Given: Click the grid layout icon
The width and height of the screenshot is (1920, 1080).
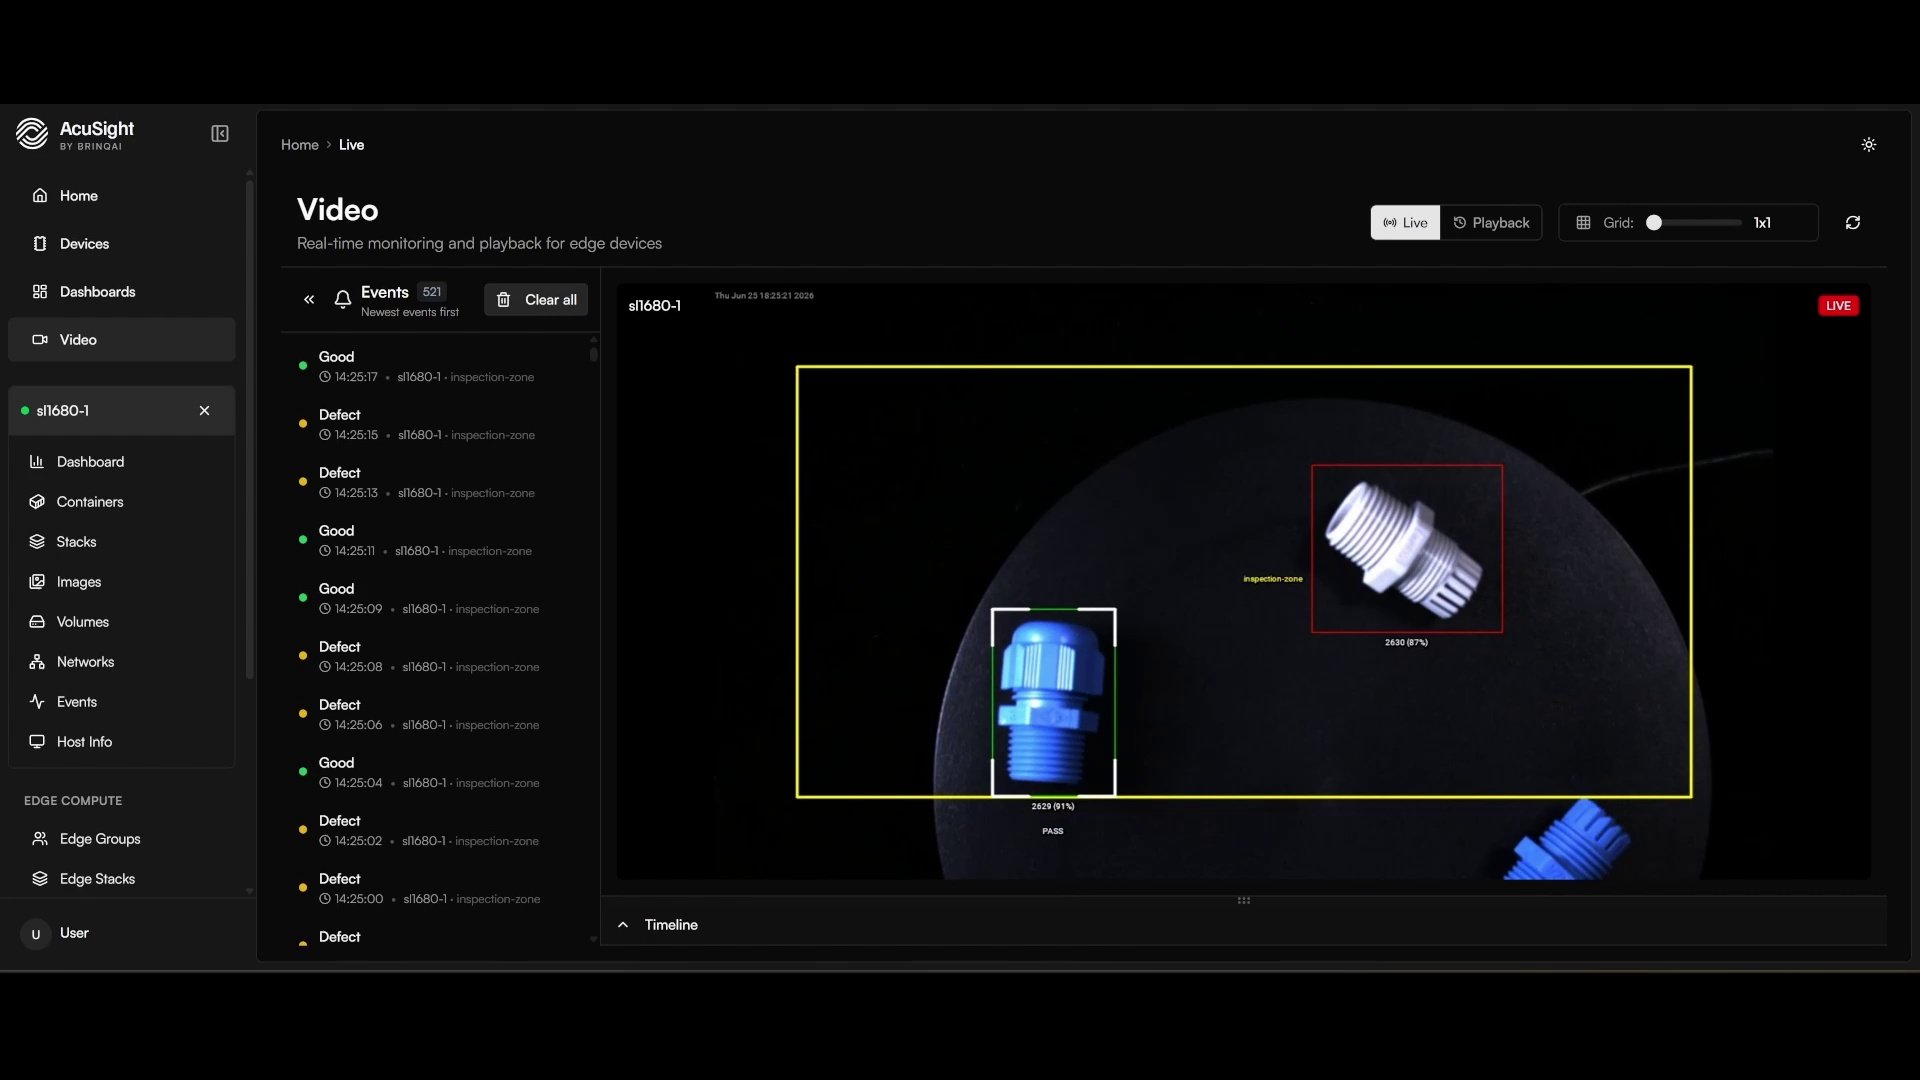Looking at the screenshot, I should click(x=1583, y=223).
